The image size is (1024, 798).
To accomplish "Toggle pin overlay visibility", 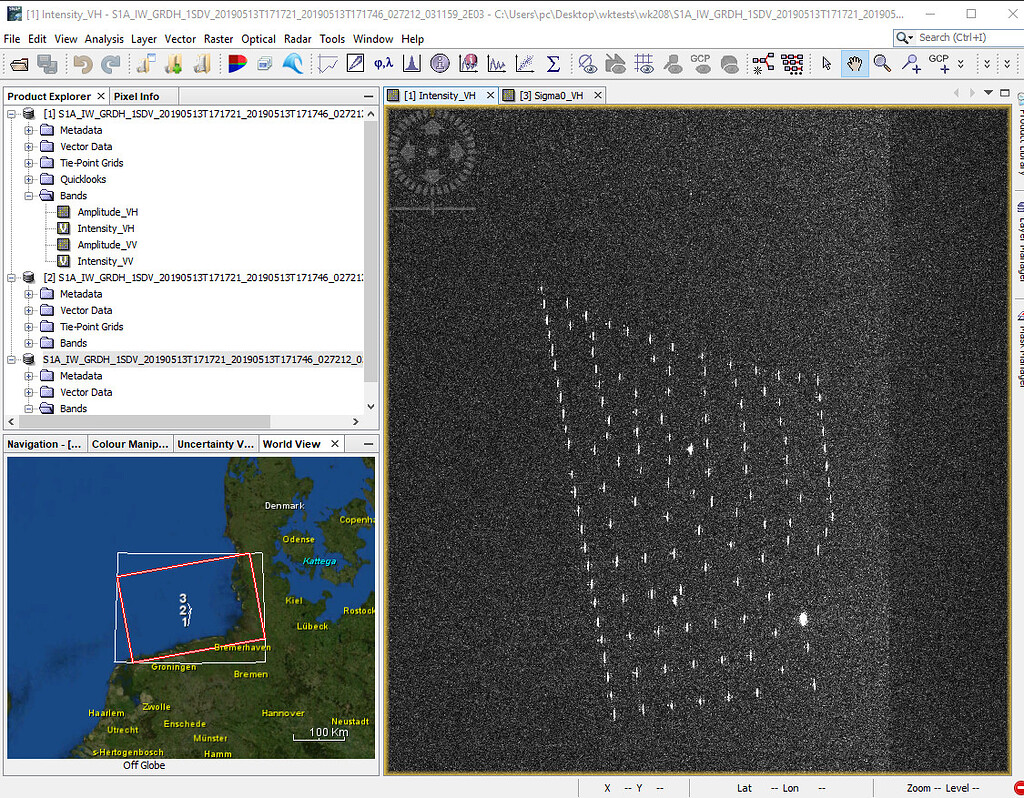I will click(671, 63).
